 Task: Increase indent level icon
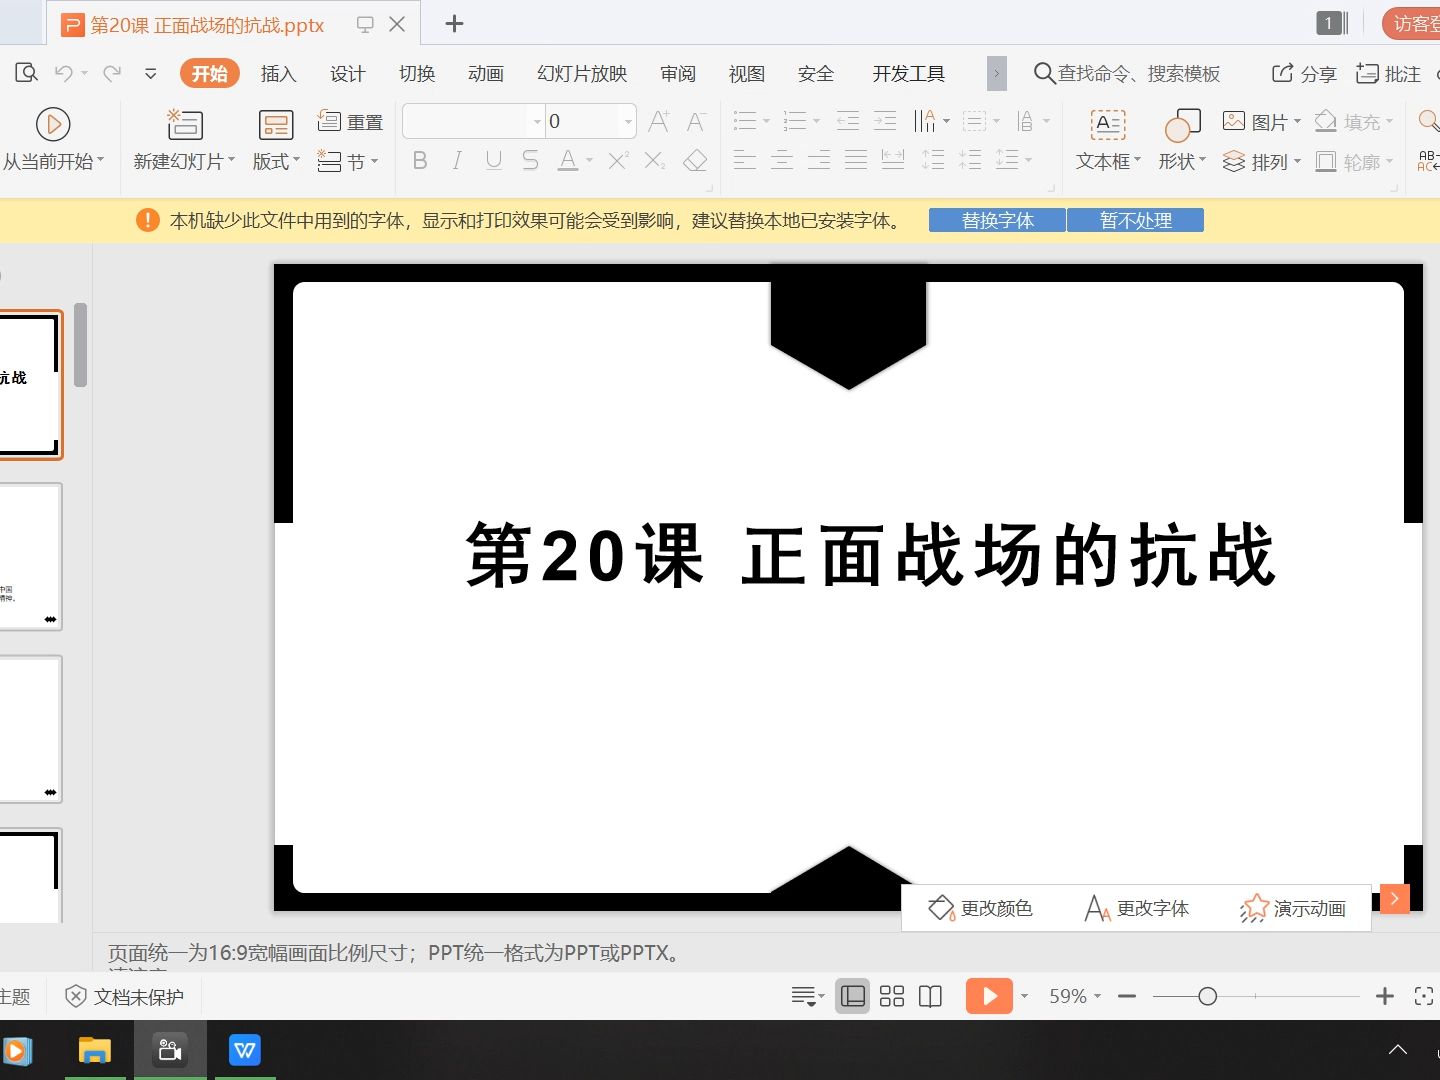(x=885, y=122)
